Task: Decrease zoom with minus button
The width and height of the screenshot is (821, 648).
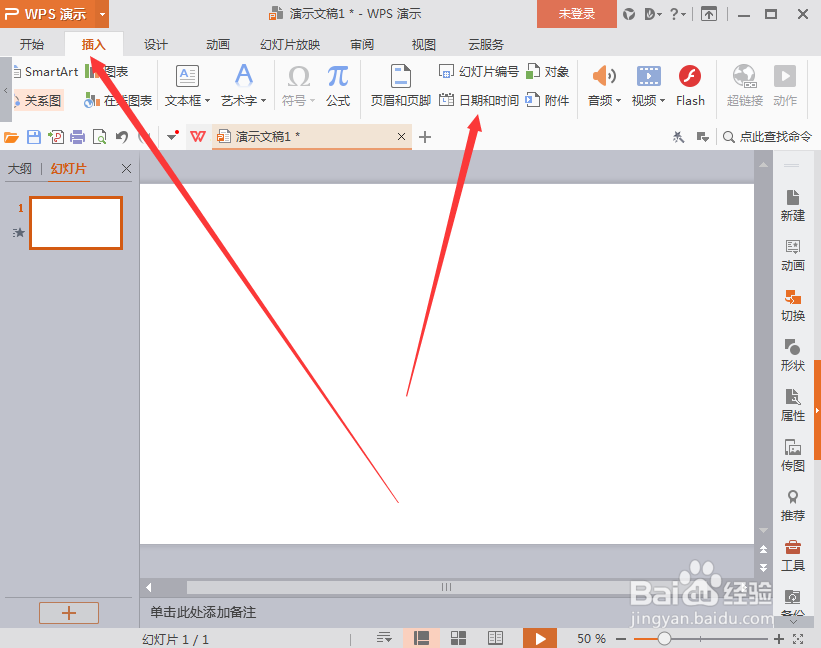Action: tap(621, 639)
